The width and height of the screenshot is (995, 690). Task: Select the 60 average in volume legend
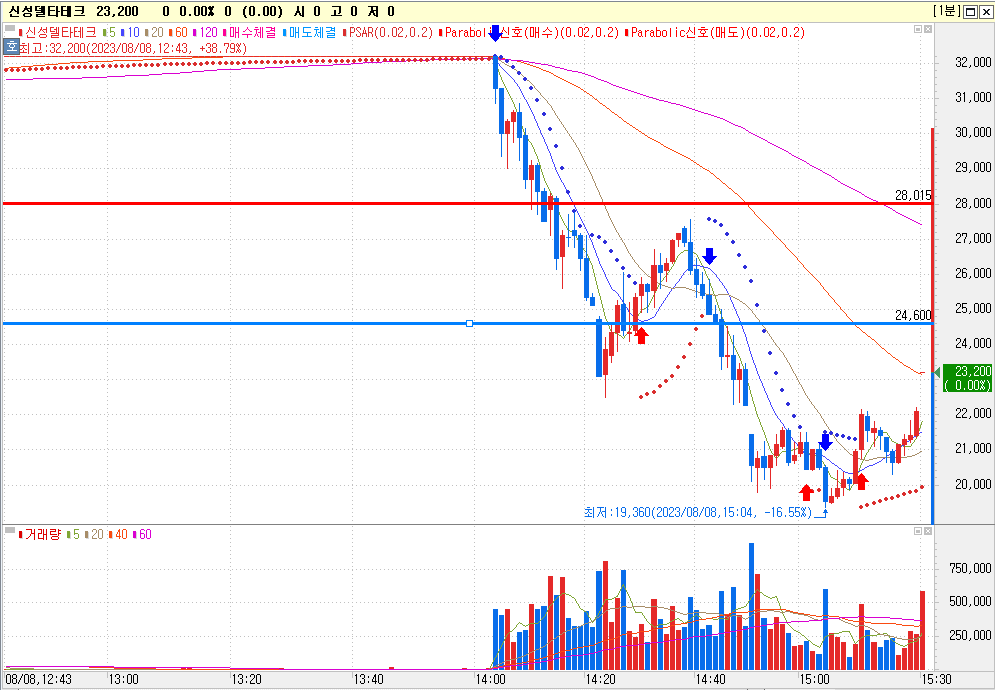[142, 534]
